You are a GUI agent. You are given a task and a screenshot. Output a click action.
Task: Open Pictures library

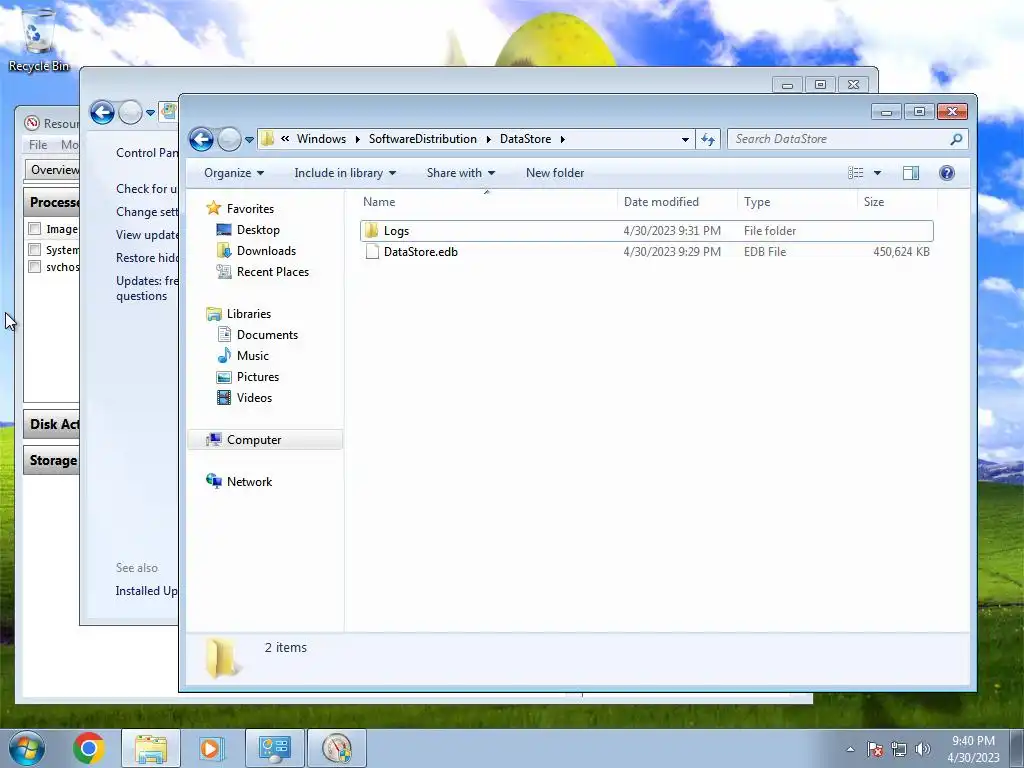click(257, 377)
